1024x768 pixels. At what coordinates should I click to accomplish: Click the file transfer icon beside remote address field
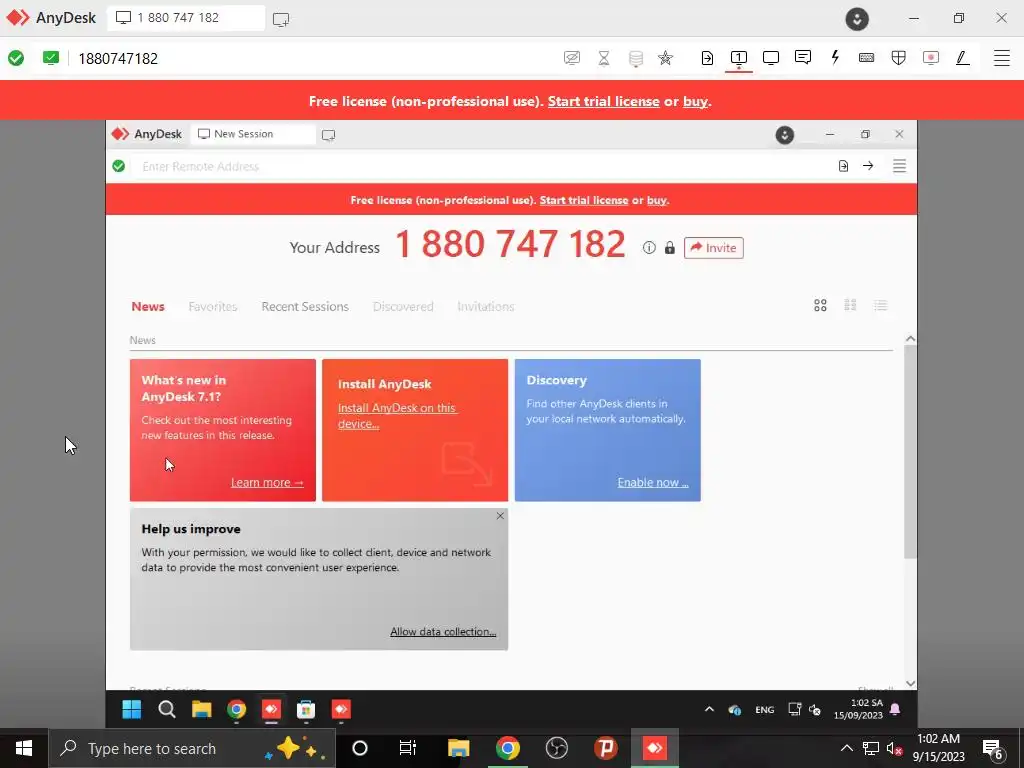pos(843,166)
